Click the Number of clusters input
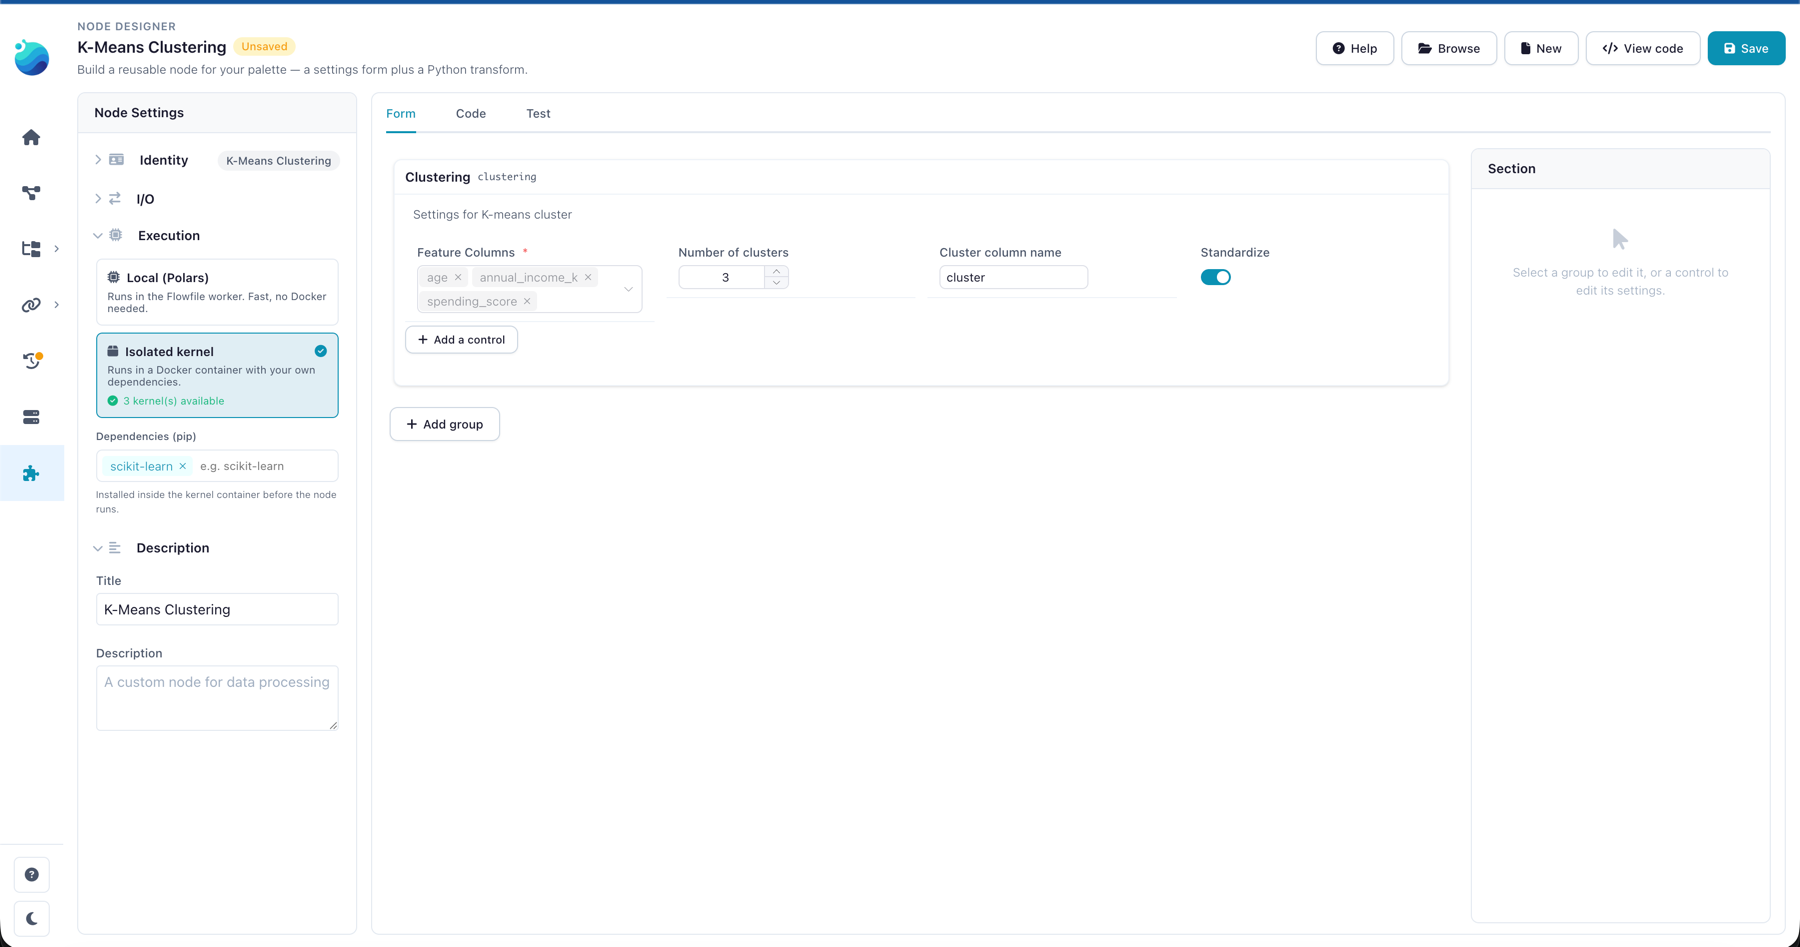This screenshot has height=947, width=1800. [x=722, y=277]
